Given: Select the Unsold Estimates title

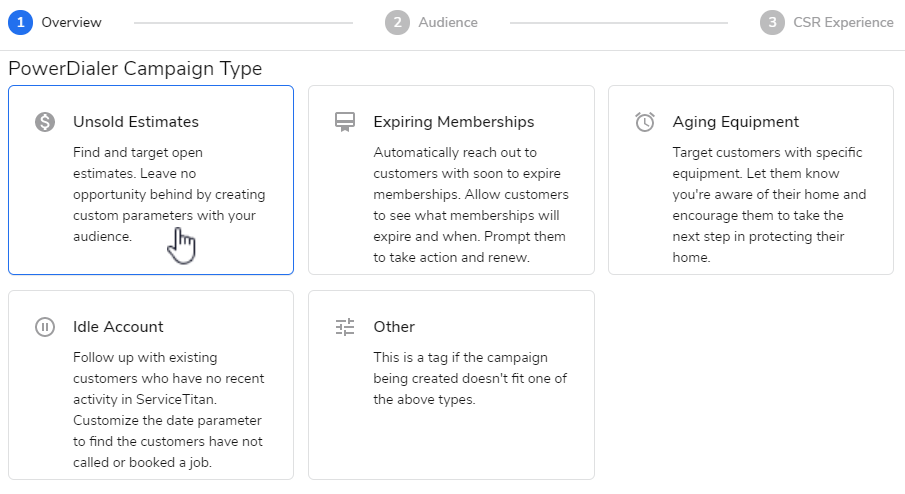Looking at the screenshot, I should point(136,122).
